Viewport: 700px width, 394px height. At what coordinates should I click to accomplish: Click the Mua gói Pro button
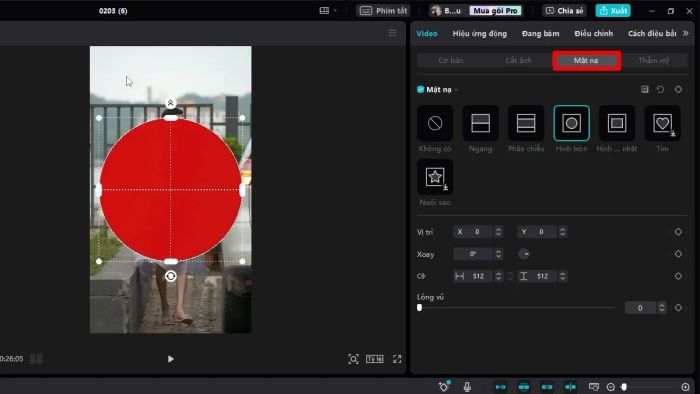495,10
